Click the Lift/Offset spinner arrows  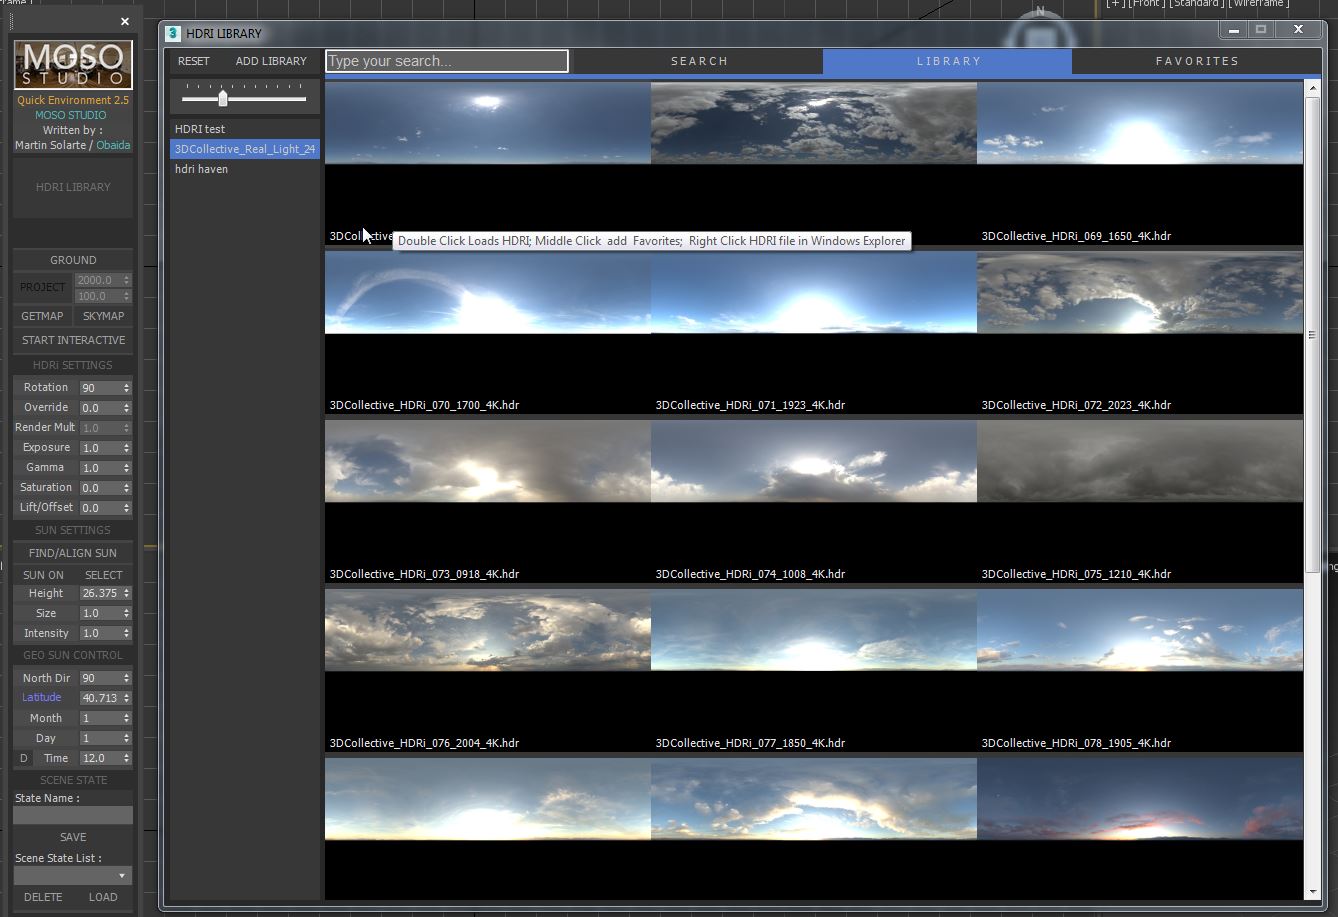click(126, 508)
